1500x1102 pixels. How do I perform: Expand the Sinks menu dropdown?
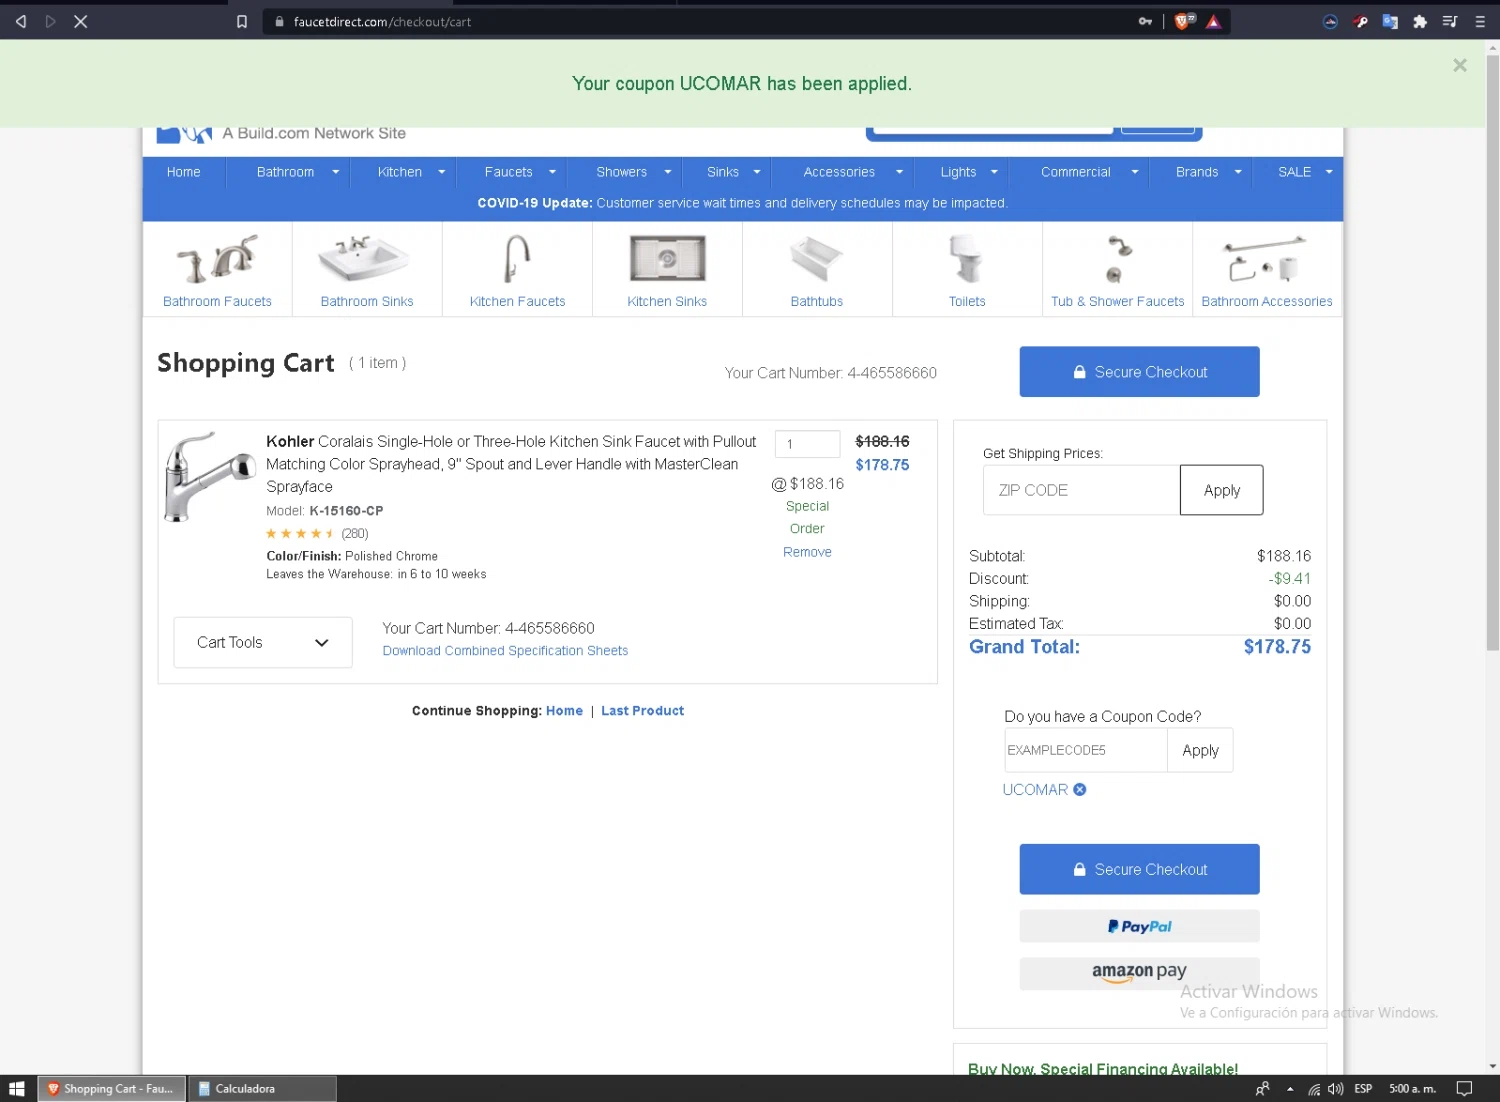click(x=757, y=172)
